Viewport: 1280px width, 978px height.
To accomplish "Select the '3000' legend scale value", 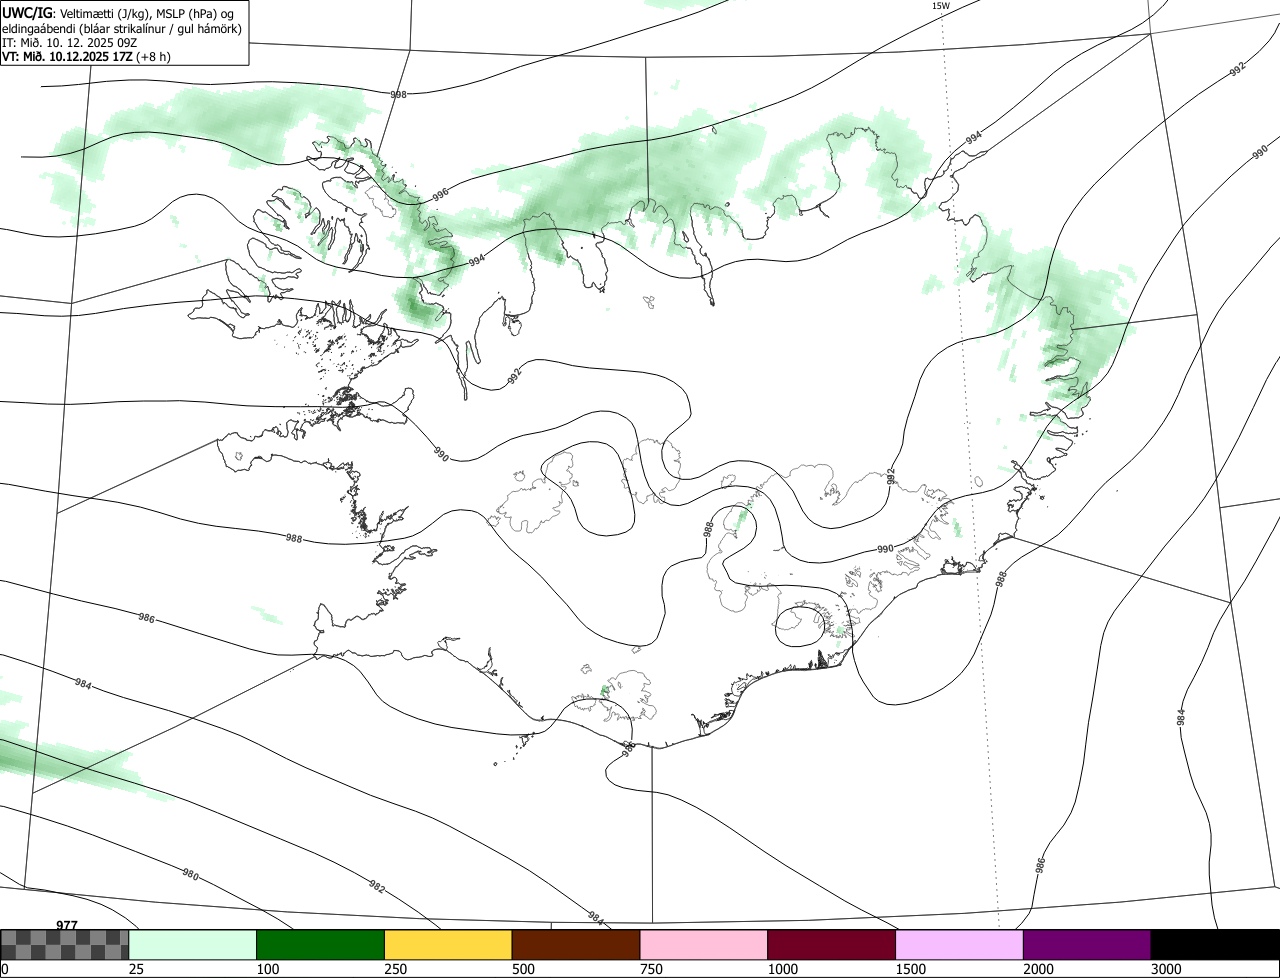I will (1167, 969).
